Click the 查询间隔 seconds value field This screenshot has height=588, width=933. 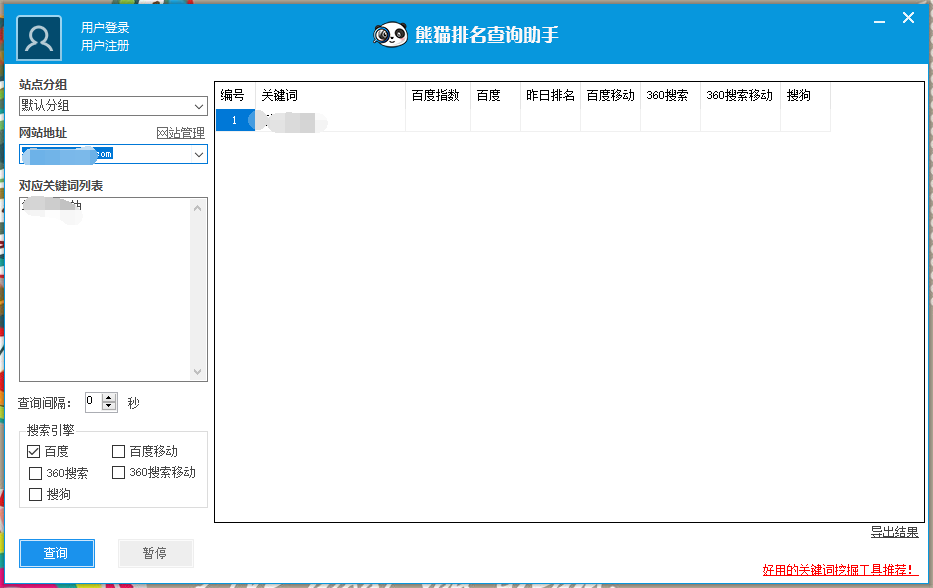93,402
